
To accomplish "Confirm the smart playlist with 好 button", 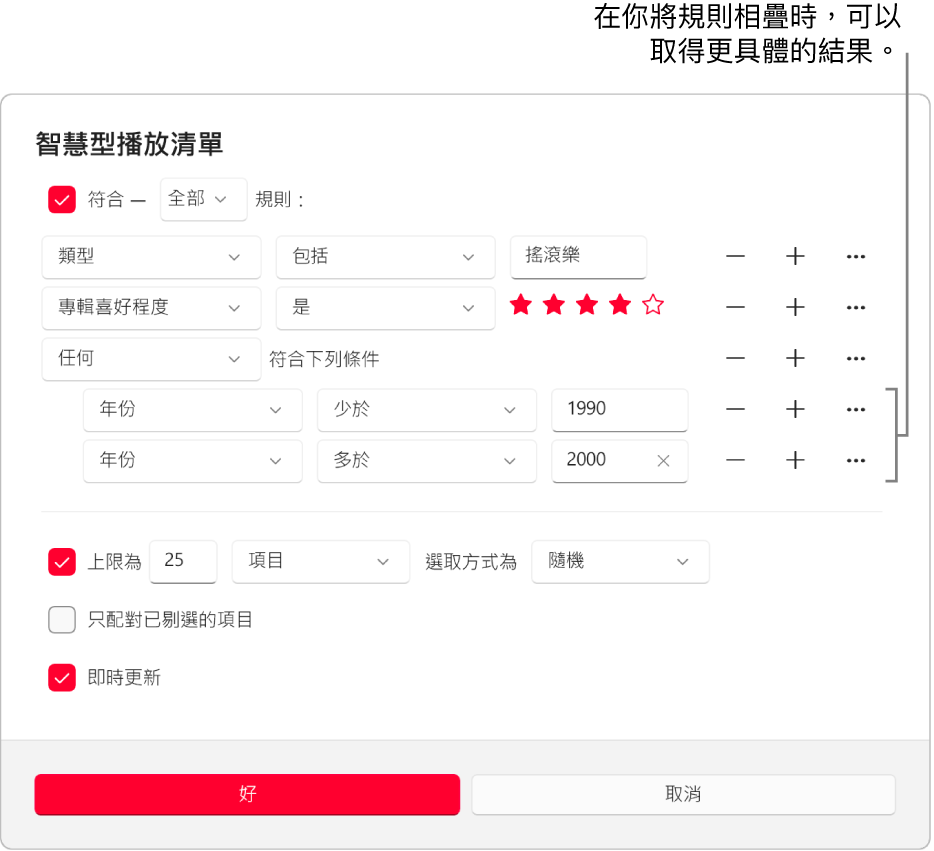I will click(247, 795).
